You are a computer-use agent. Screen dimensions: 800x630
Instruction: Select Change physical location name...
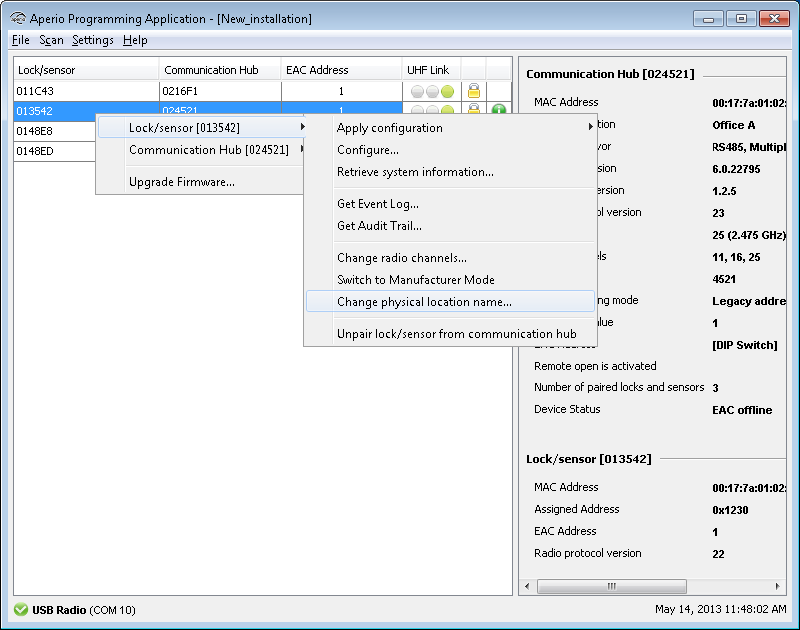click(451, 301)
